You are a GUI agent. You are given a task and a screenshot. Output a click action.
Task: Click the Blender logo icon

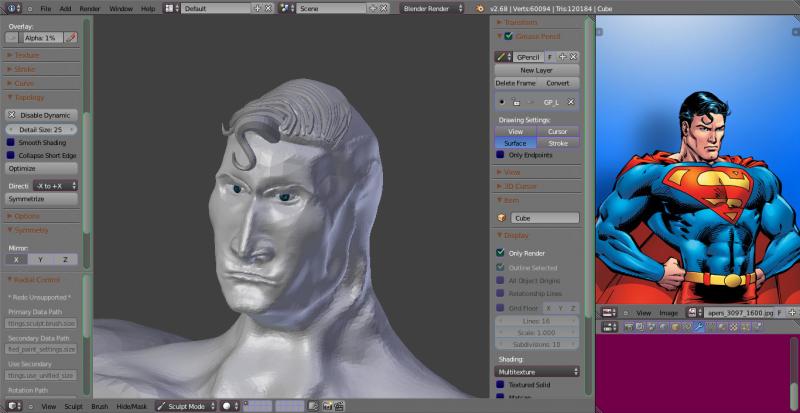click(479, 9)
